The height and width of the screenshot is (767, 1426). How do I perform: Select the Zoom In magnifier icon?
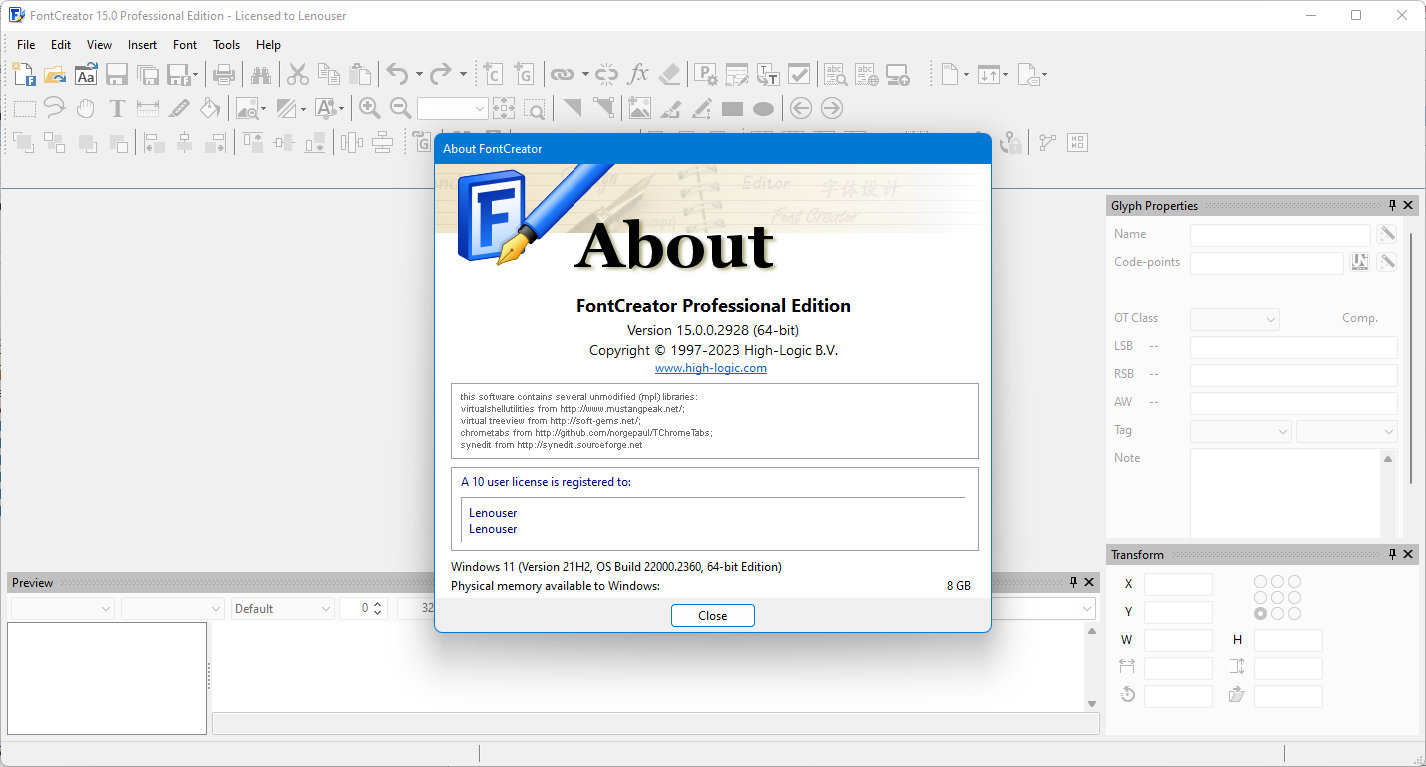pos(369,109)
